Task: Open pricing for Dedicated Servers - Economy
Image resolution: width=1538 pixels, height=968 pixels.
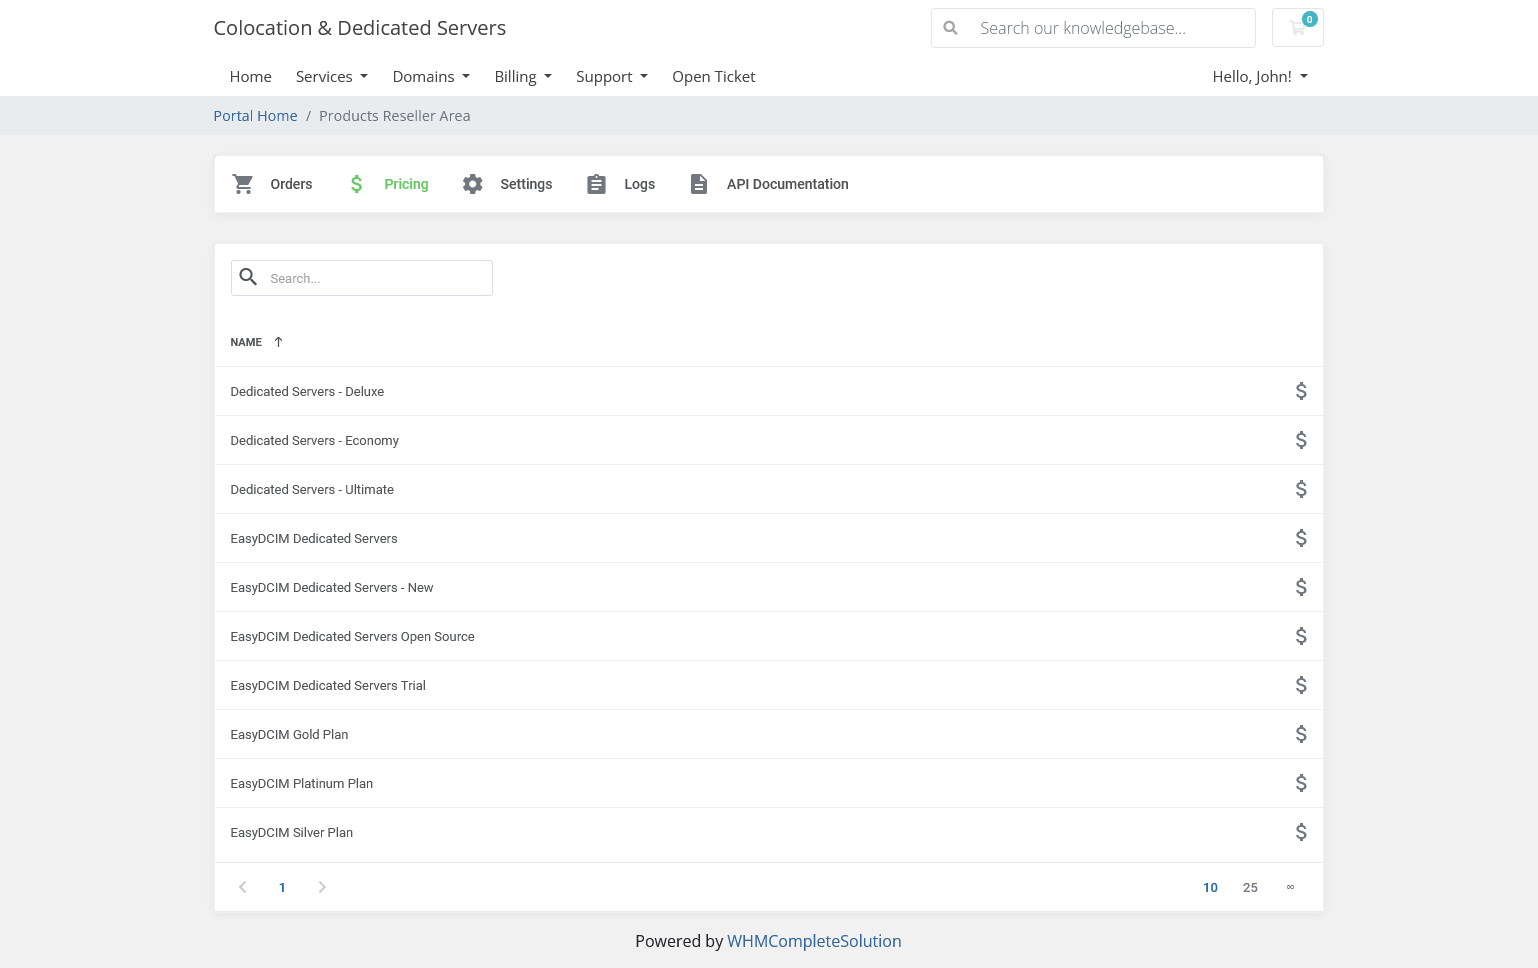Action: click(x=1301, y=440)
